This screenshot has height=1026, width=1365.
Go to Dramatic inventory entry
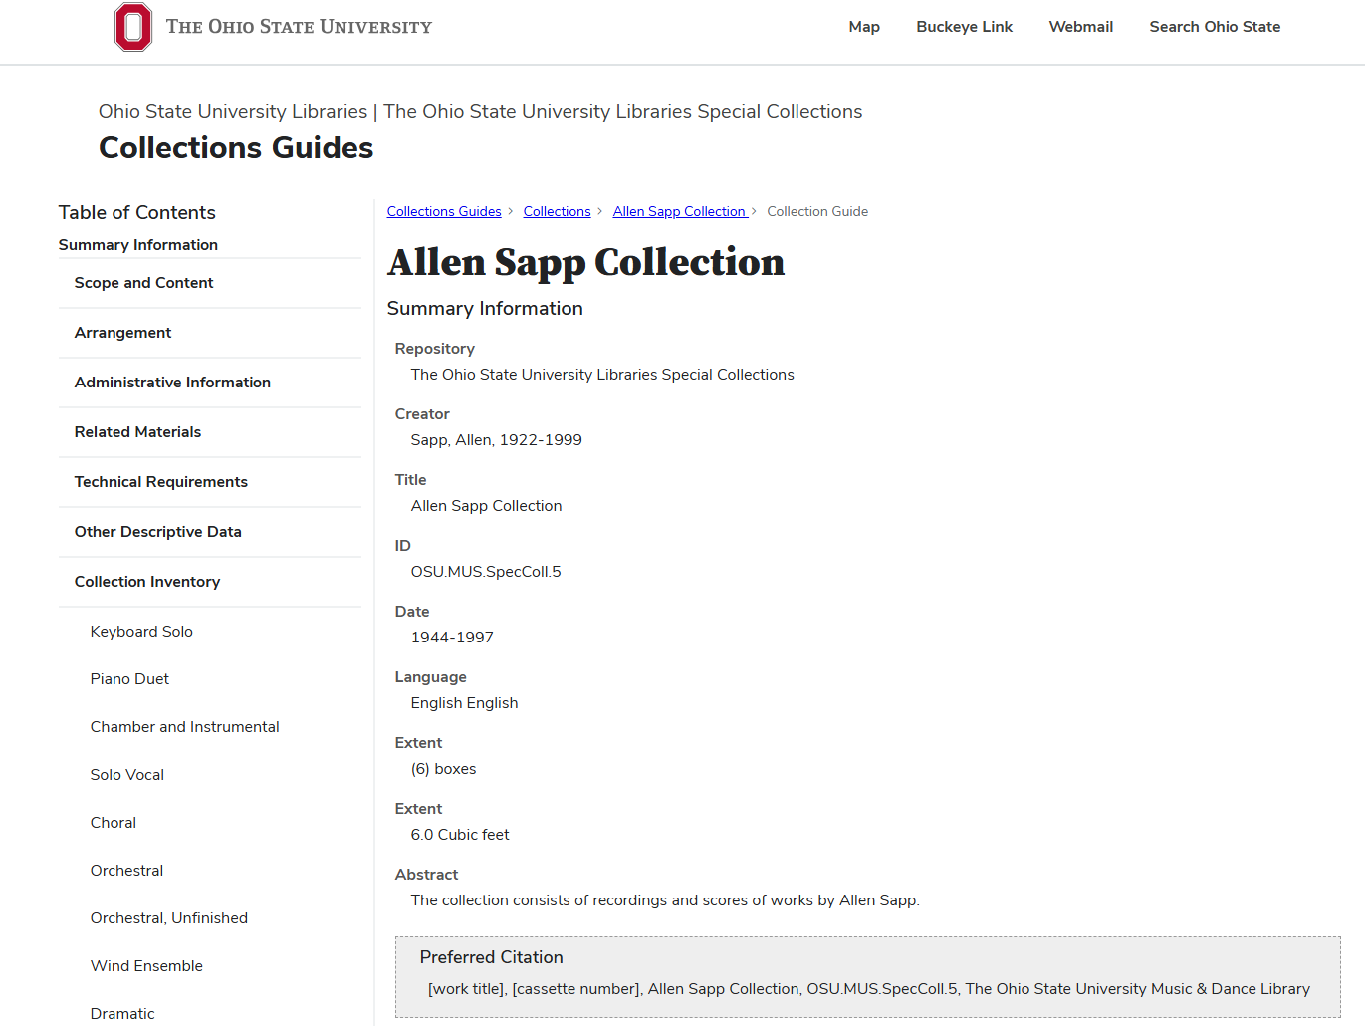pos(123,1014)
